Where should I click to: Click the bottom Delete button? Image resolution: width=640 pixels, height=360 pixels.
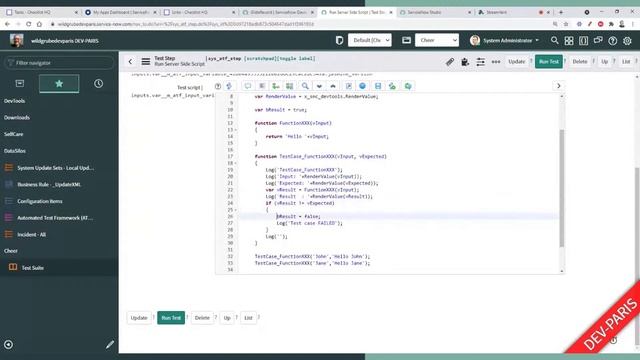tap(202, 318)
